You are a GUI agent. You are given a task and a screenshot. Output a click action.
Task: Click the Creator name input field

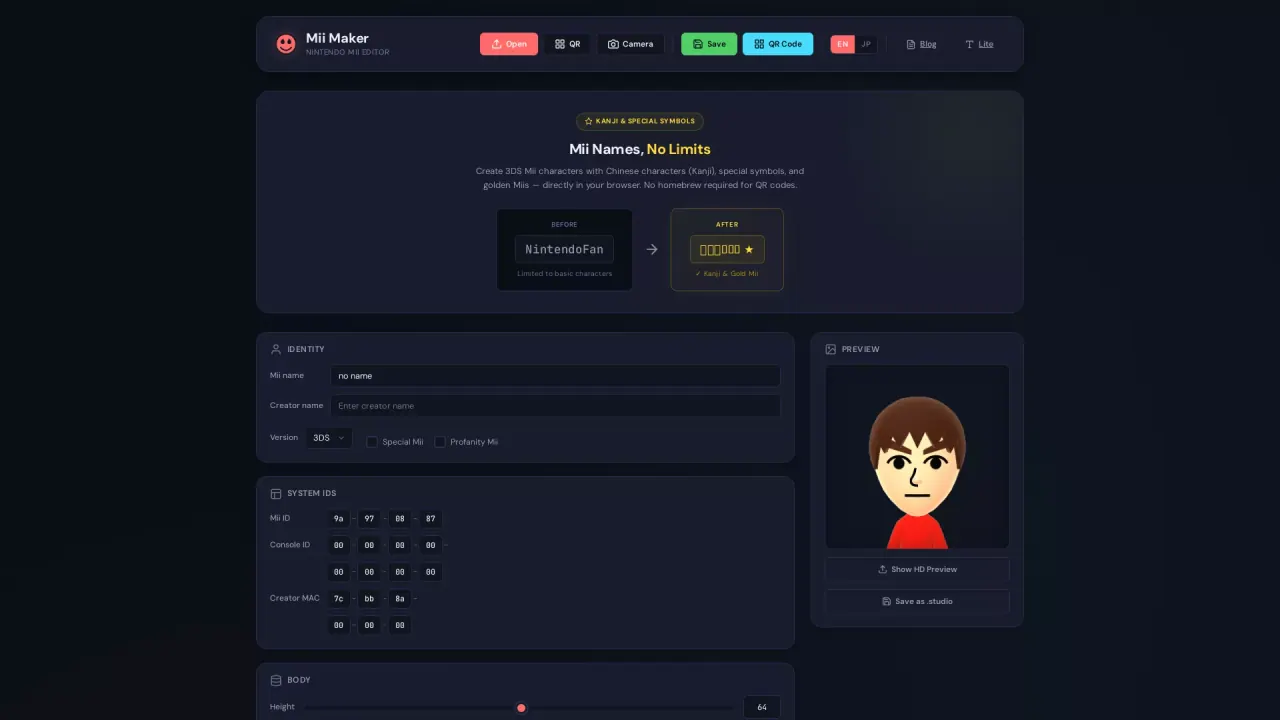[x=555, y=406]
